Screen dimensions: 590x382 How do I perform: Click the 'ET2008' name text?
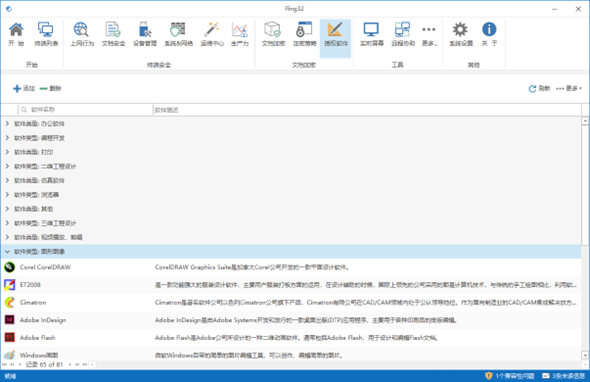coord(30,285)
